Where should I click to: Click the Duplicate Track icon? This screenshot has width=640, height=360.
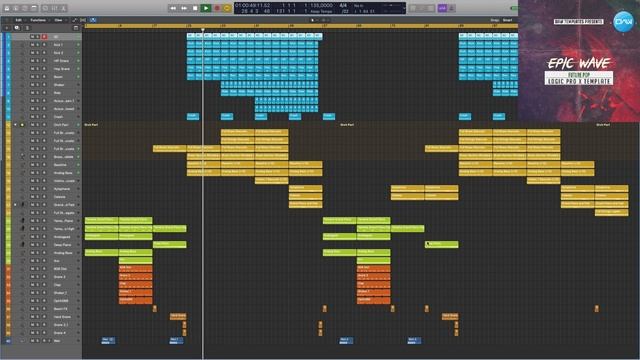click(x=17, y=28)
